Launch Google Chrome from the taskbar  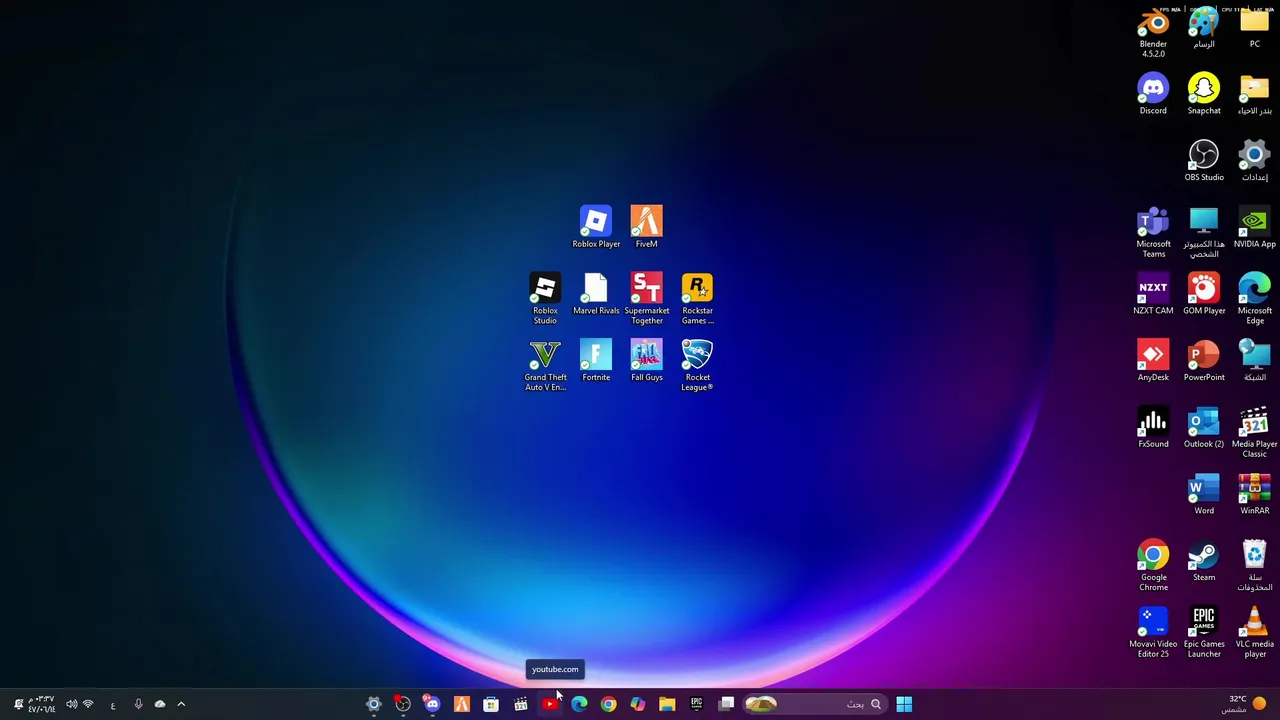[x=608, y=704]
